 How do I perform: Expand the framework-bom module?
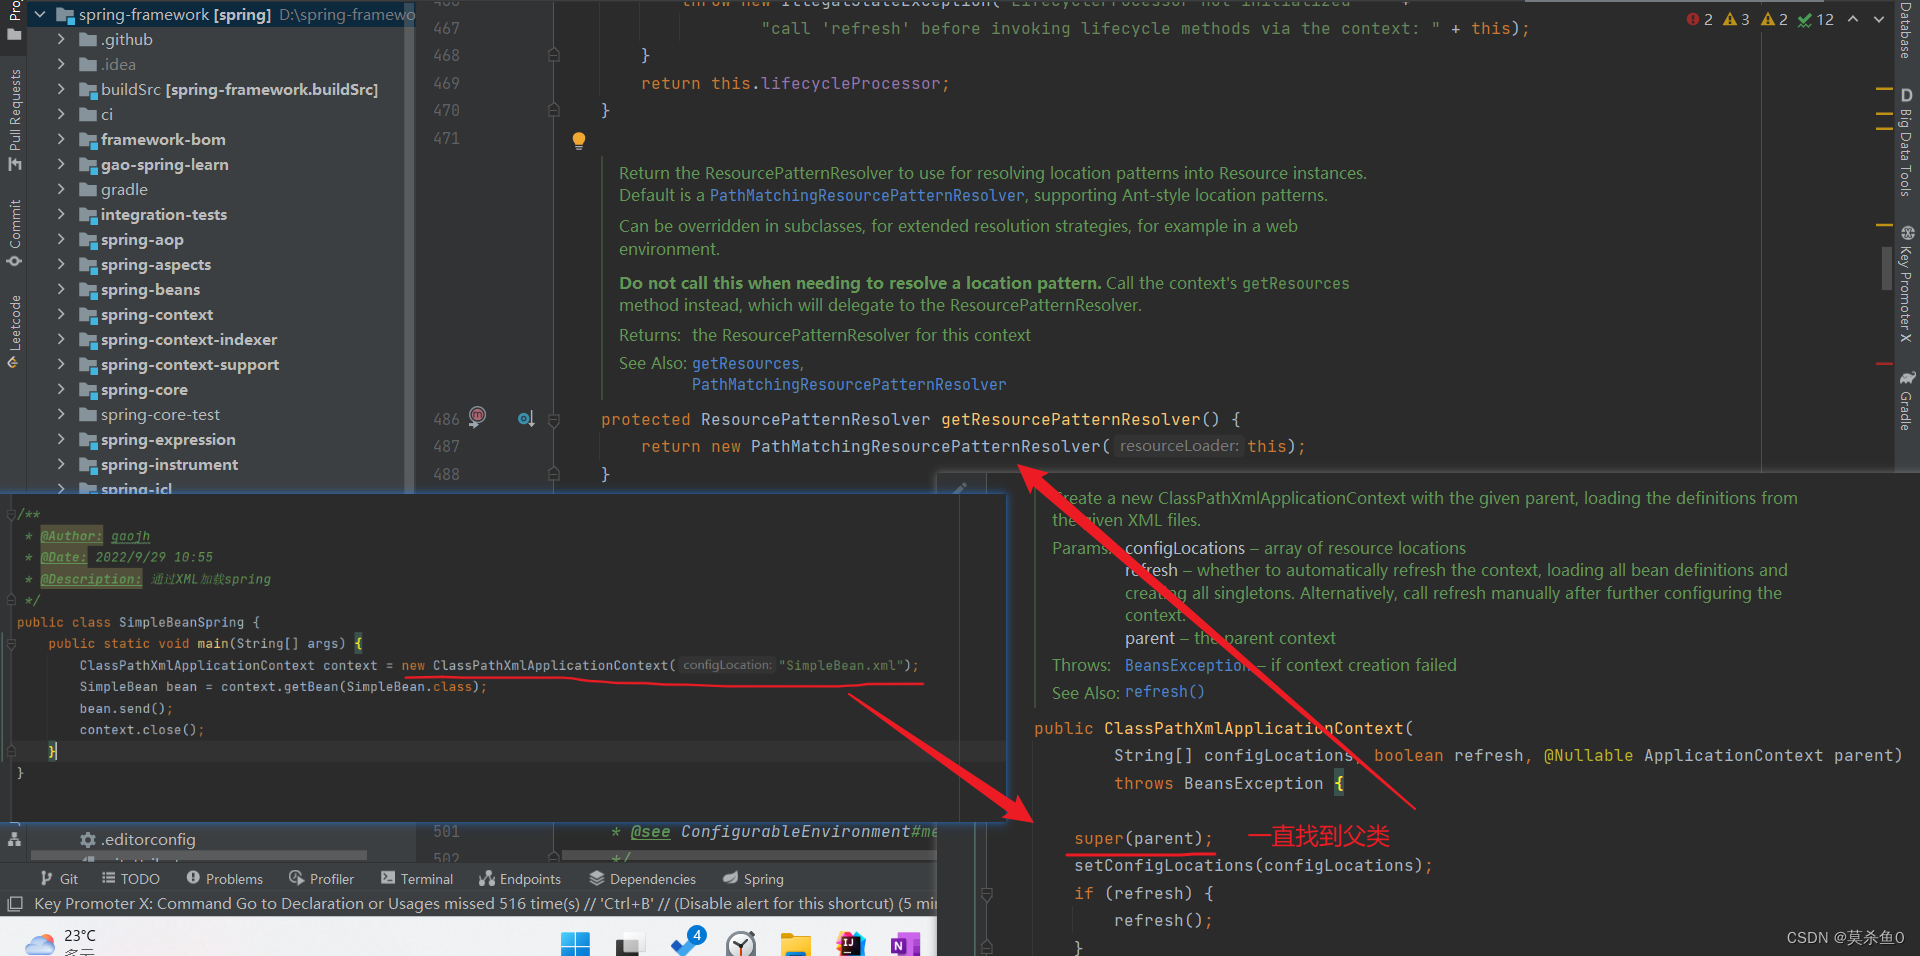[x=62, y=140]
